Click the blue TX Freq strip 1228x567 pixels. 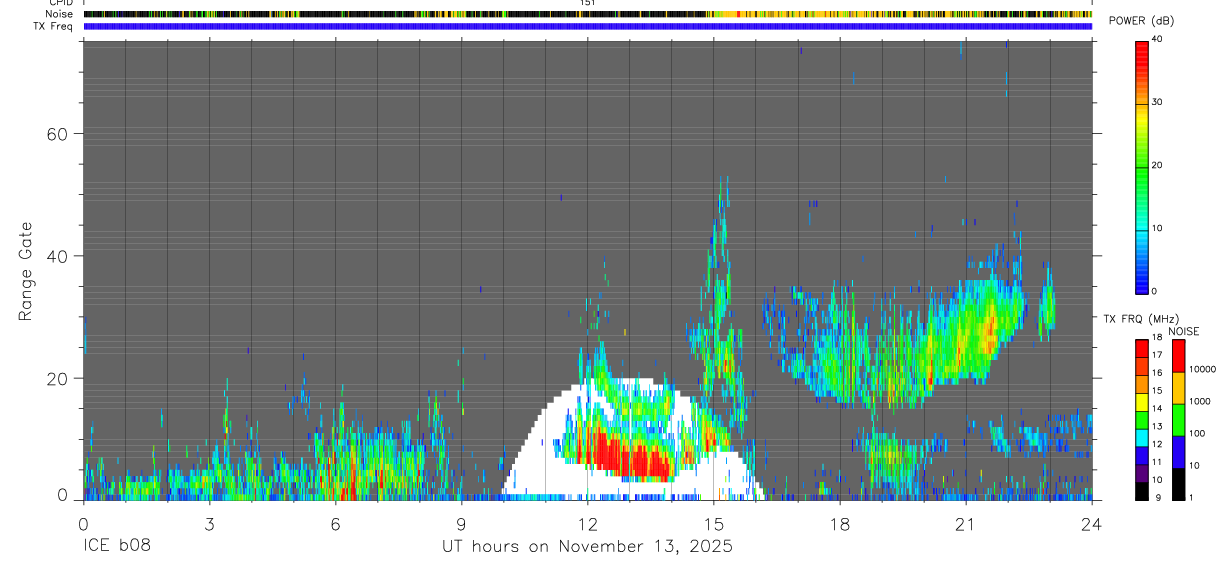(x=588, y=26)
